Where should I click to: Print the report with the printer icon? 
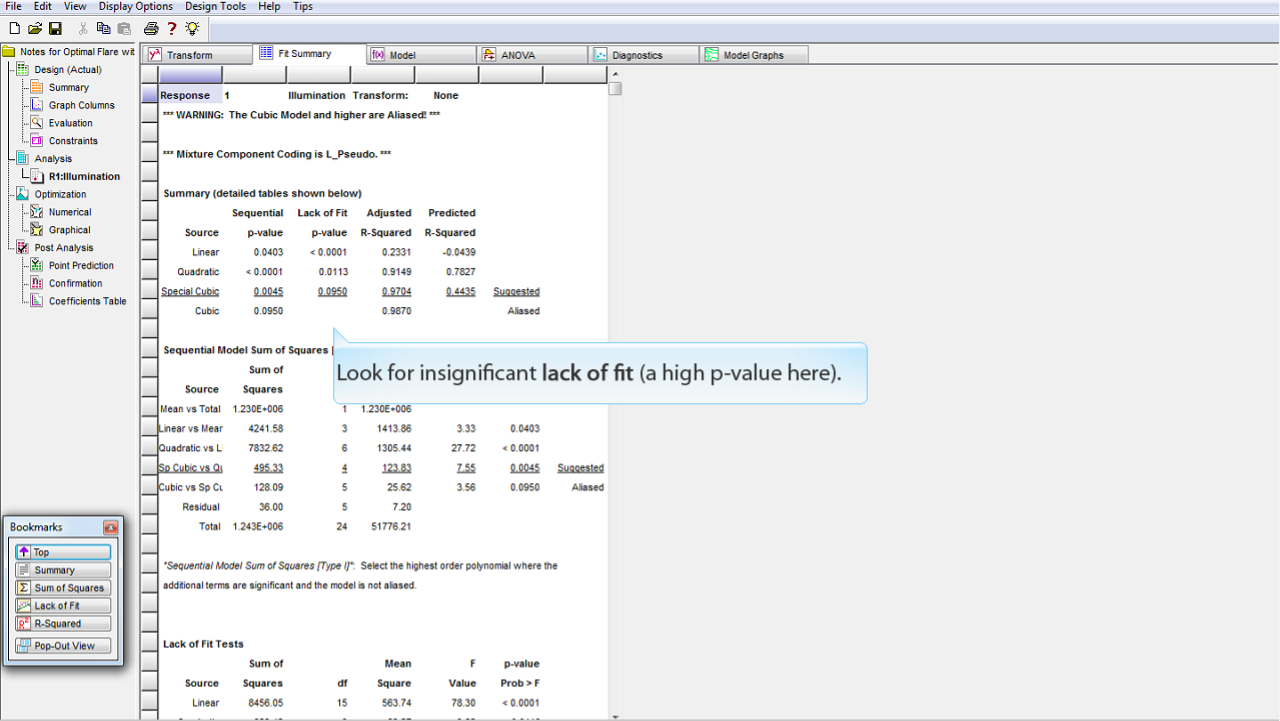(151, 28)
